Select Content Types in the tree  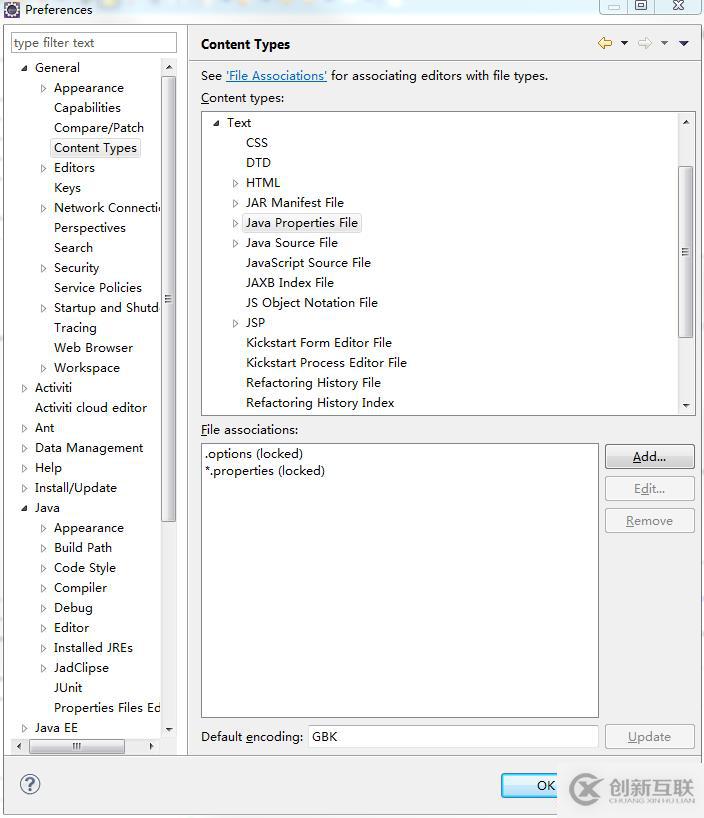tap(95, 148)
